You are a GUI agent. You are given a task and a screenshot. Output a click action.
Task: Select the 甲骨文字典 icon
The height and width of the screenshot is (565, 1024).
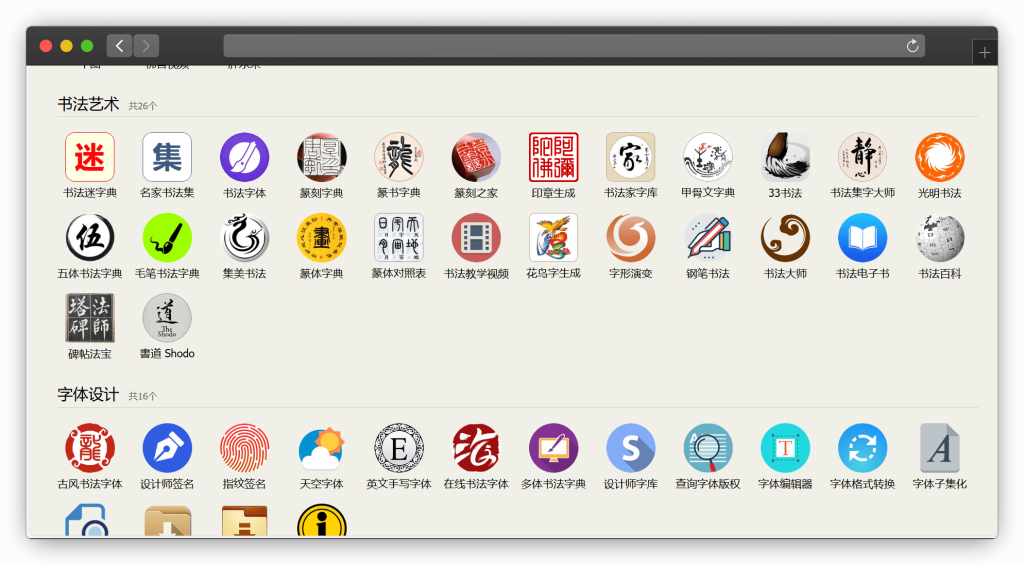click(x=708, y=157)
